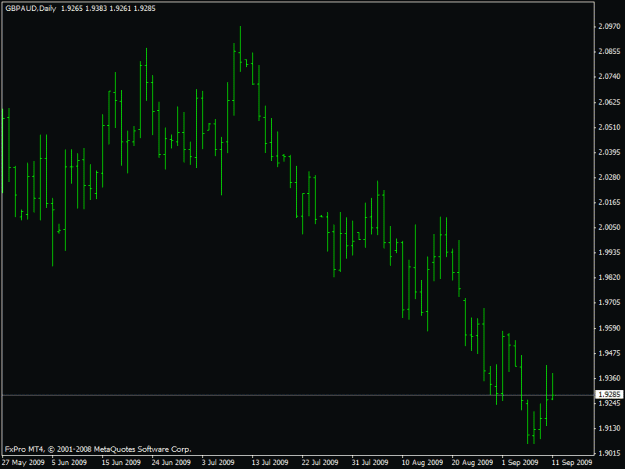Select the 22 Jul 2009 date label
The width and height of the screenshot is (625, 469).
[320, 462]
